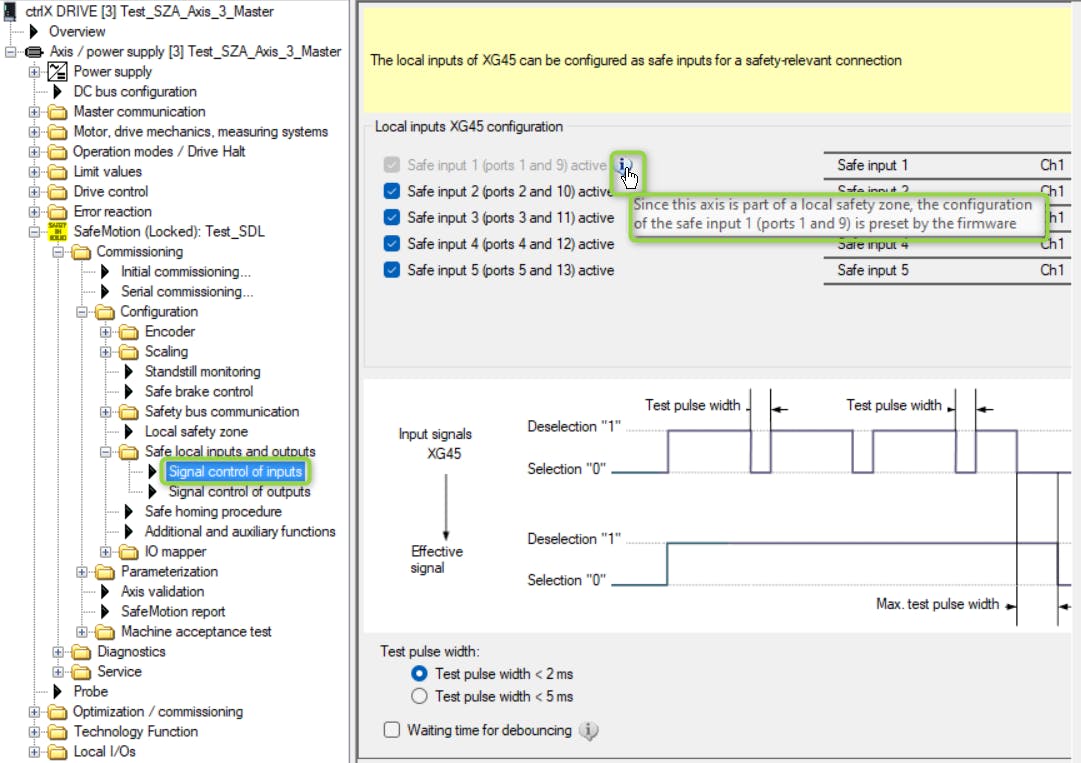Click the IO mapper folder icon
The height and width of the screenshot is (763, 1081).
pos(129,551)
